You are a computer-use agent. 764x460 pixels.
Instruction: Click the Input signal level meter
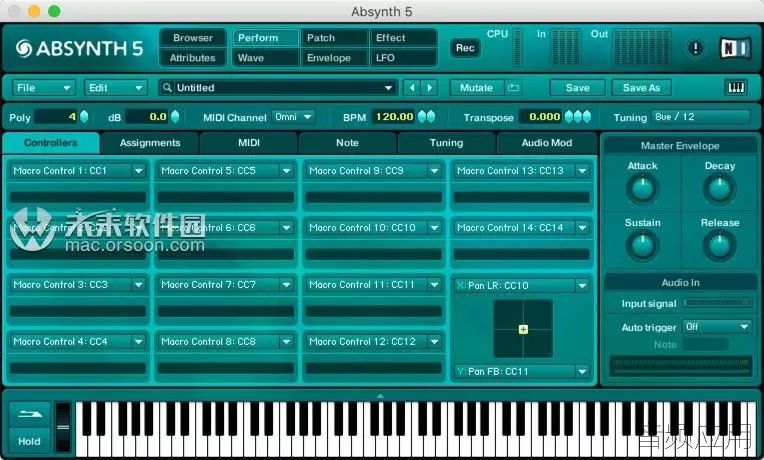[x=718, y=303]
